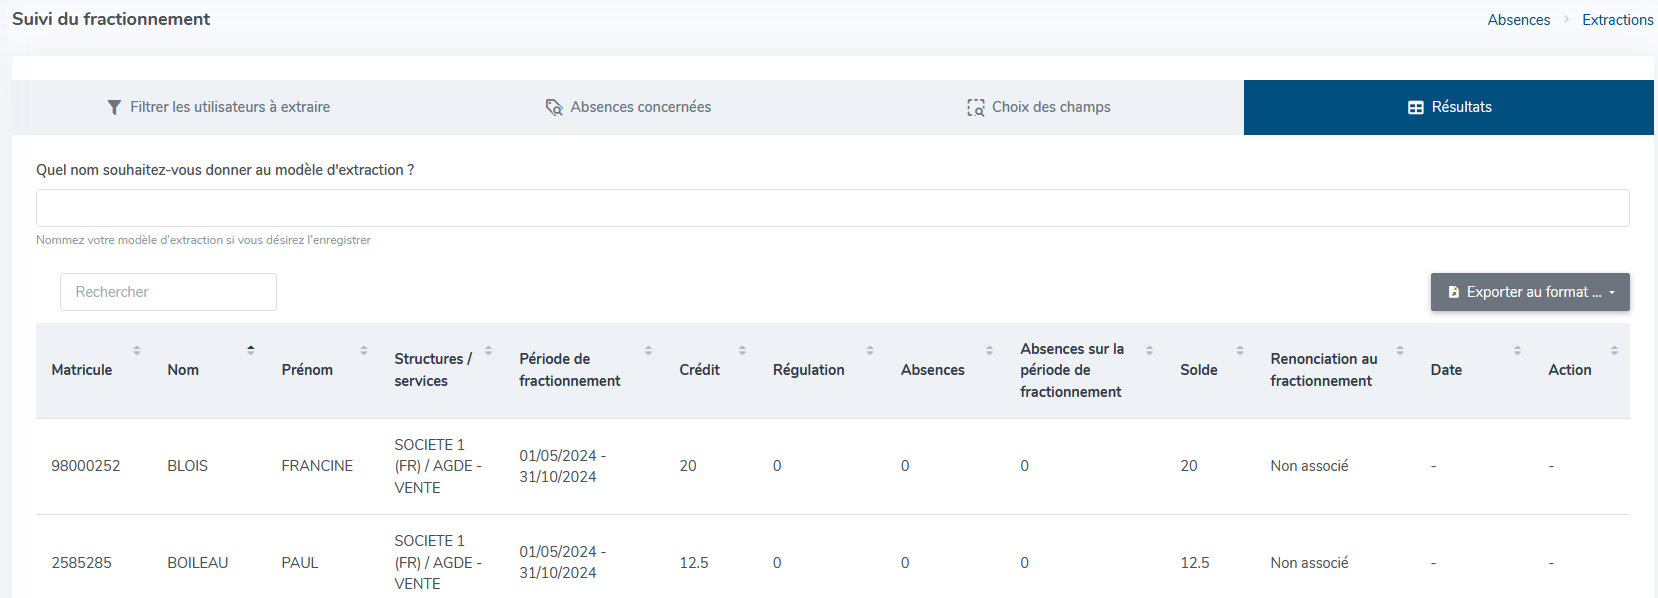Click the sort icon beside Matricule column
This screenshot has width=1658, height=598.
click(x=137, y=350)
